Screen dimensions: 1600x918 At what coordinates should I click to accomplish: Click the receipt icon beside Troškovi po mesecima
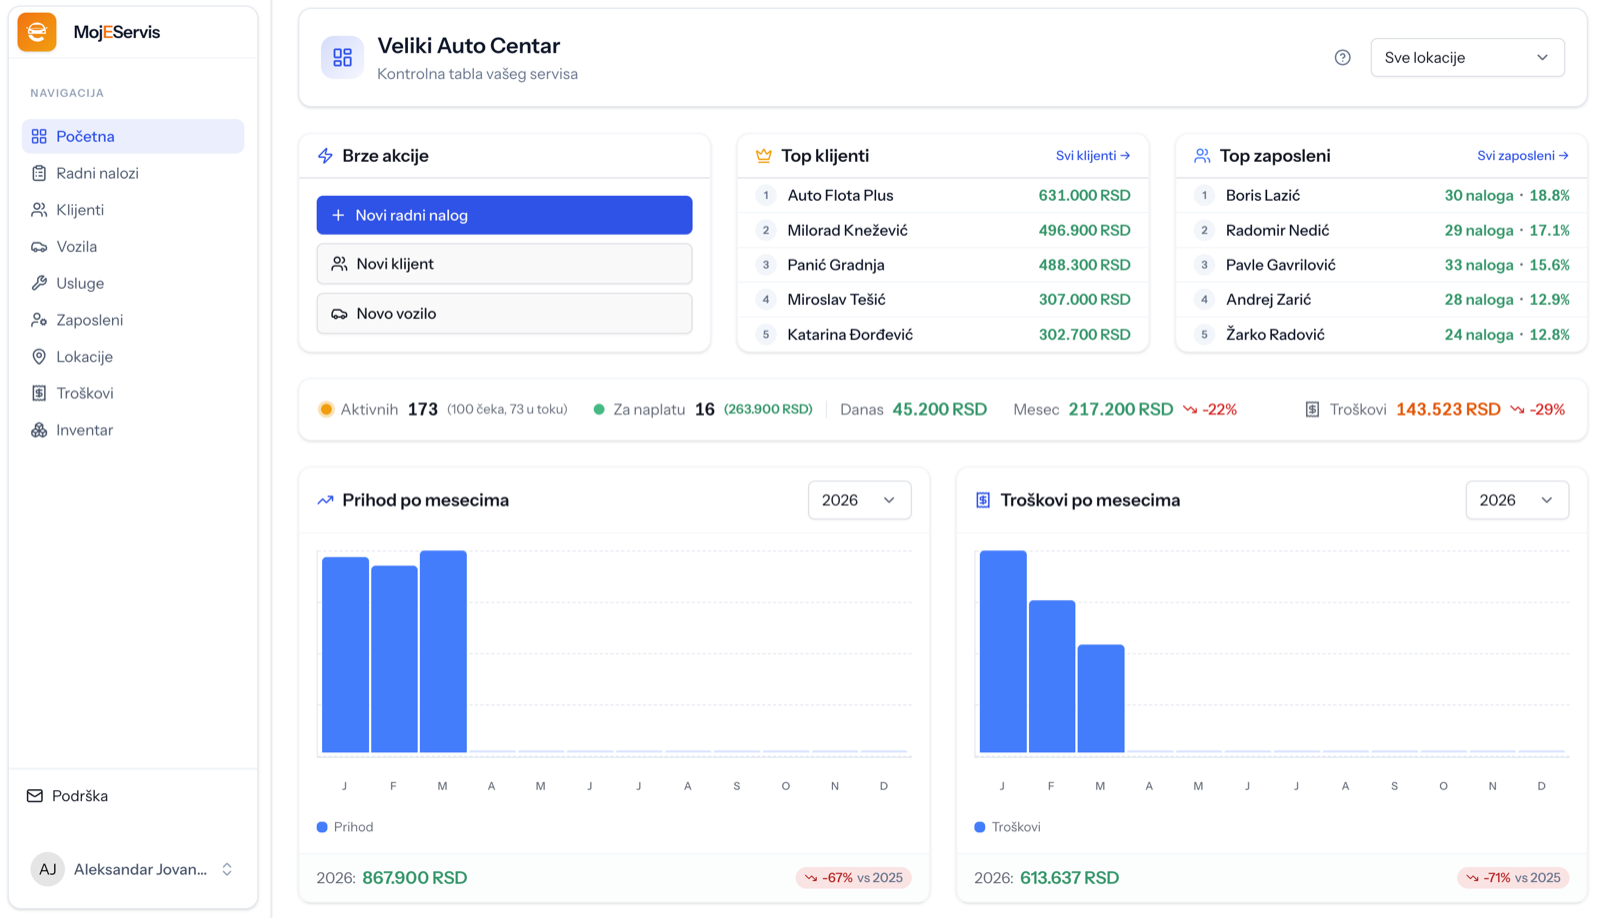coord(983,500)
